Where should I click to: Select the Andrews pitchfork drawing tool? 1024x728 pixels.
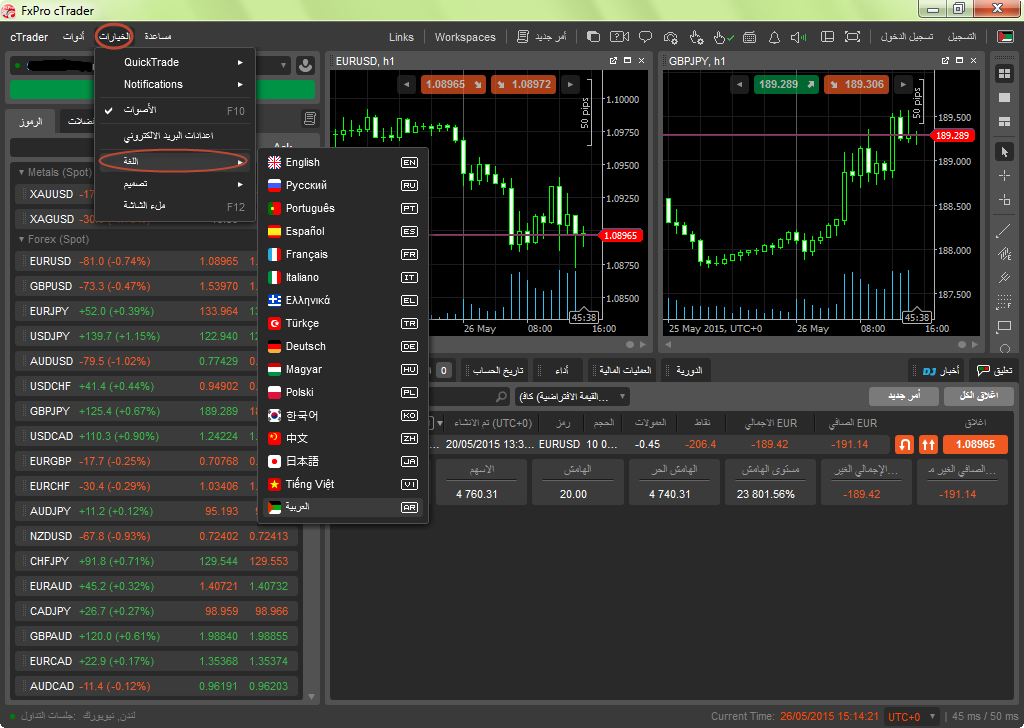click(x=1004, y=277)
